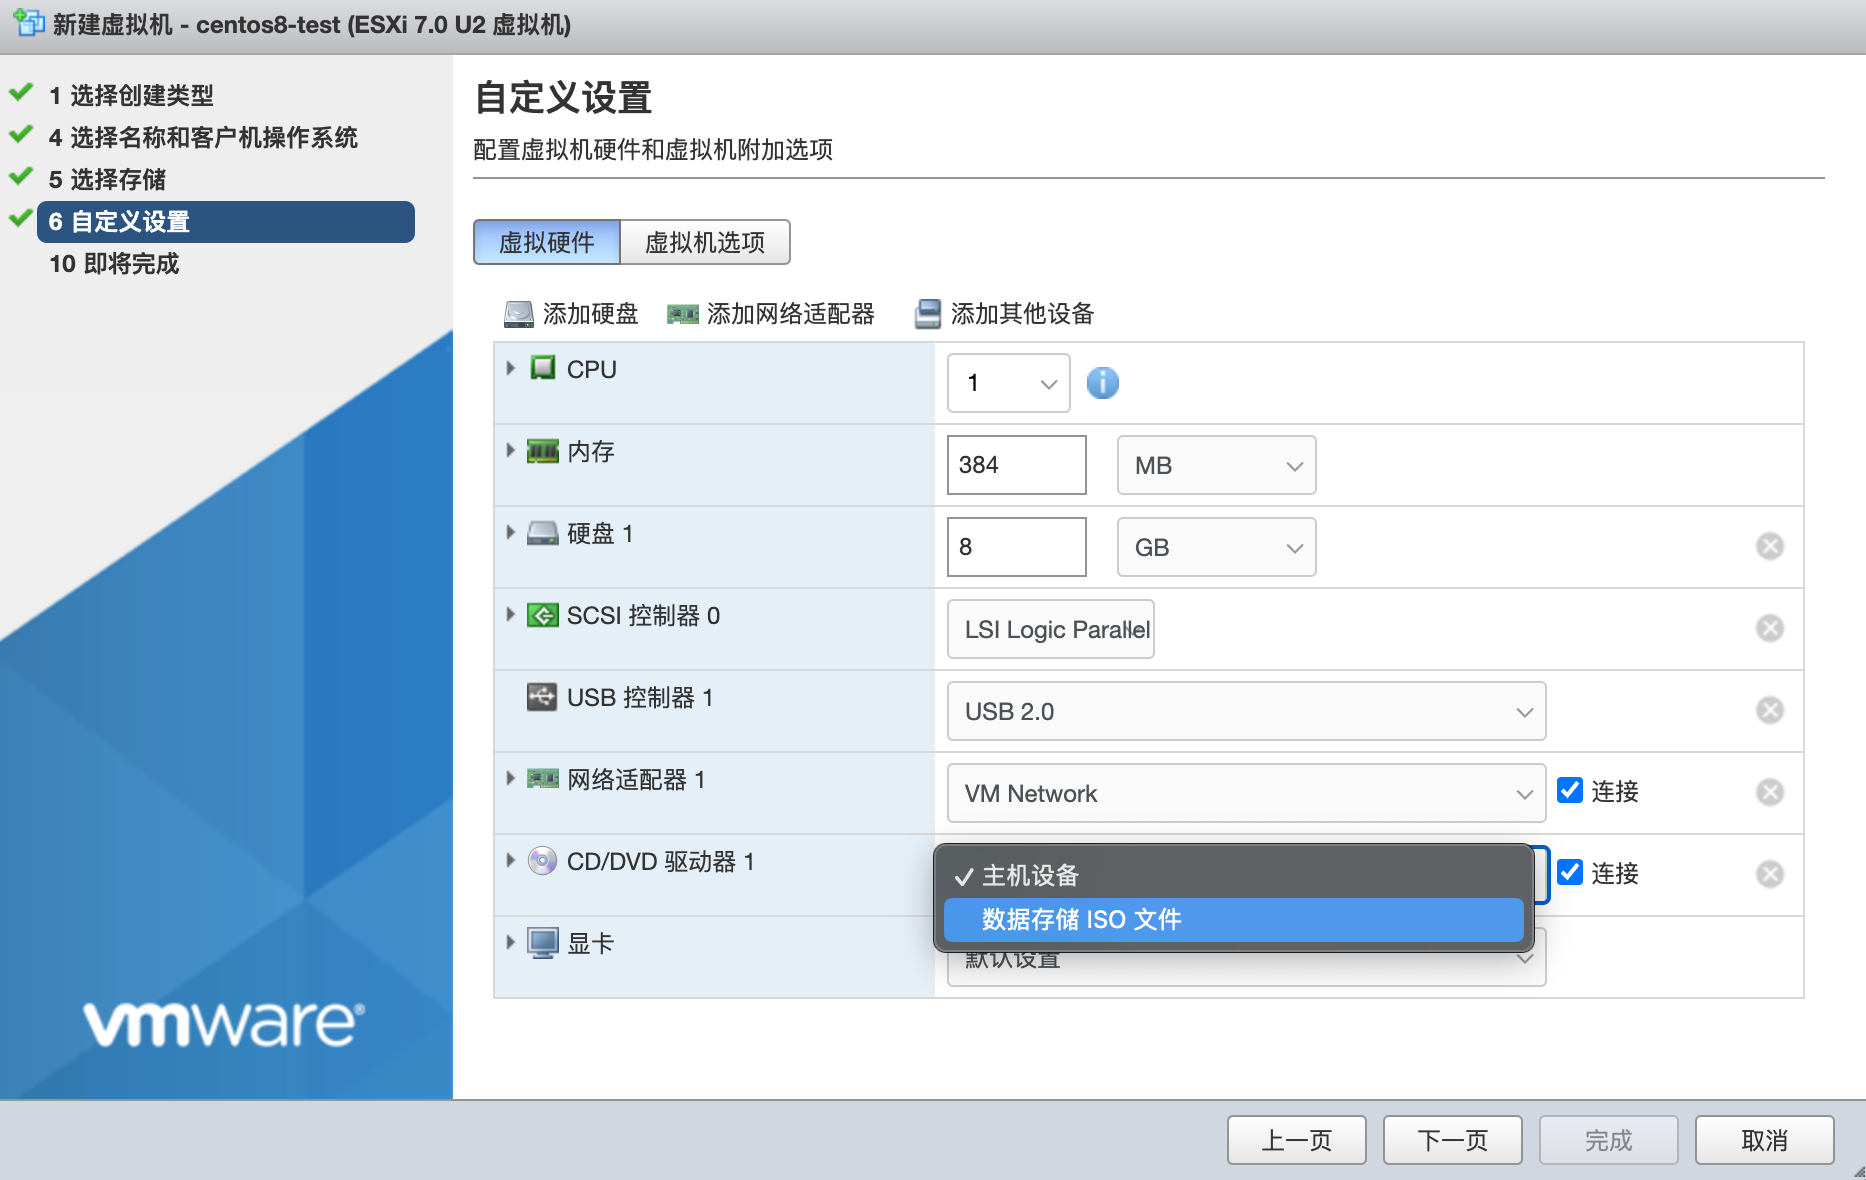Open the LSI Logic Parallel controller dropdown
This screenshot has width=1866, height=1180.
1050,629
